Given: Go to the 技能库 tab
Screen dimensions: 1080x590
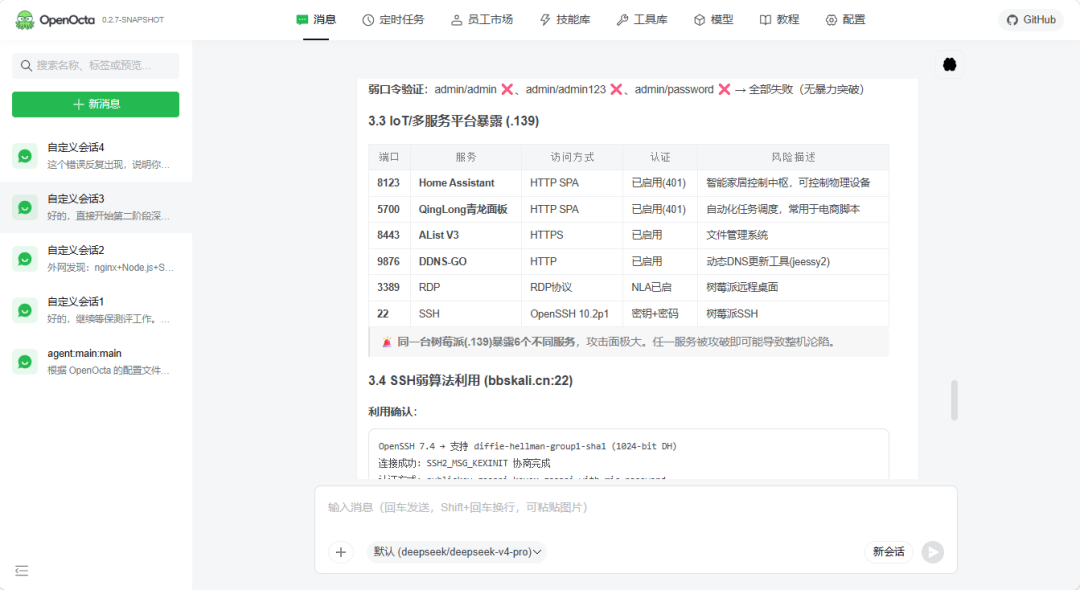Looking at the screenshot, I should pos(565,20).
